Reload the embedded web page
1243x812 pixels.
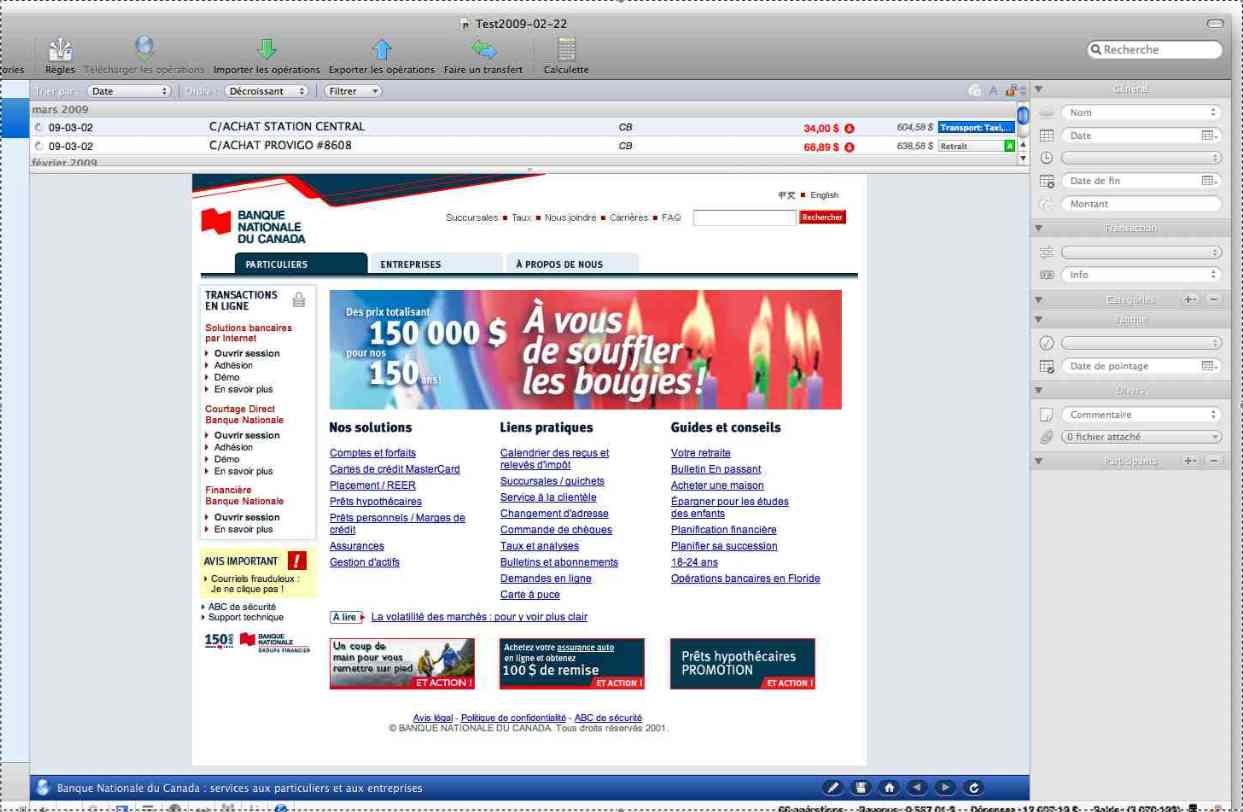(974, 788)
